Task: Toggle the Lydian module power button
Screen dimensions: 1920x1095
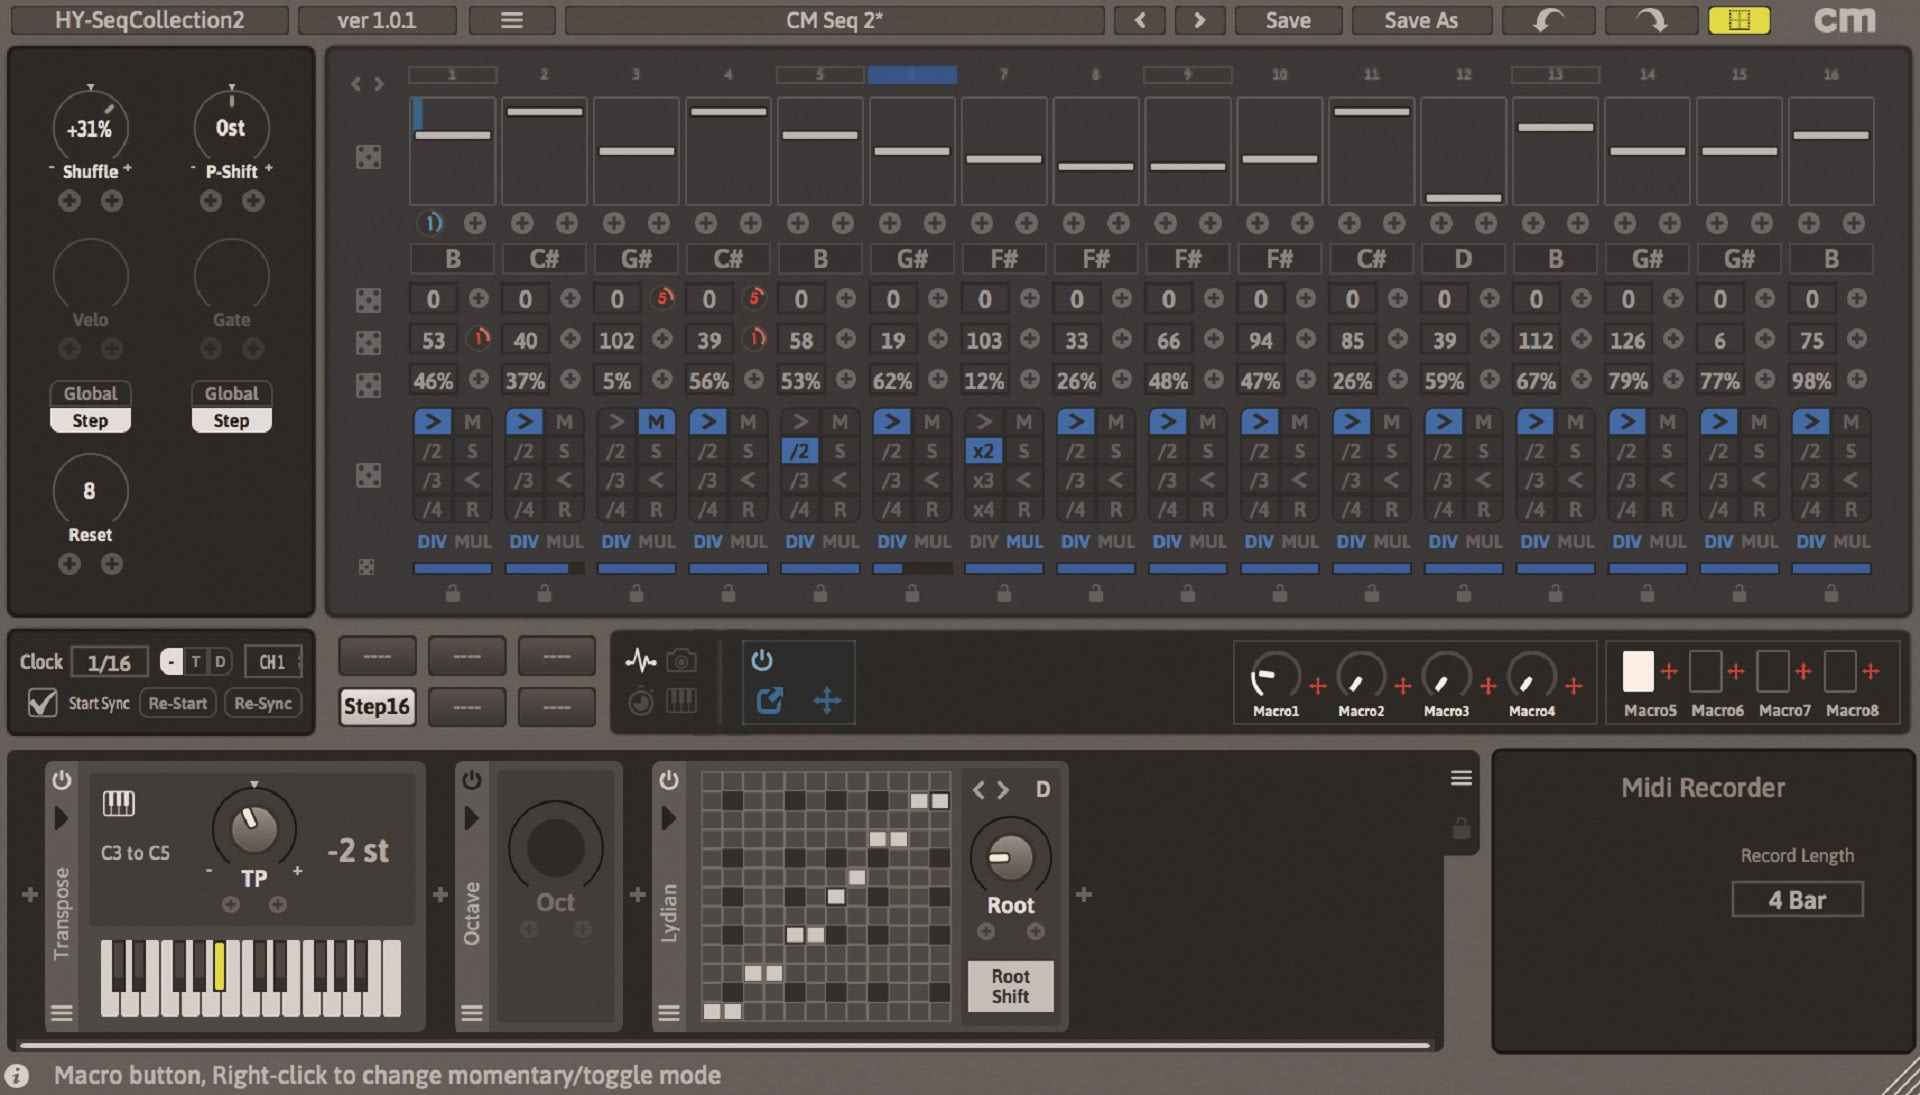Action: point(669,779)
